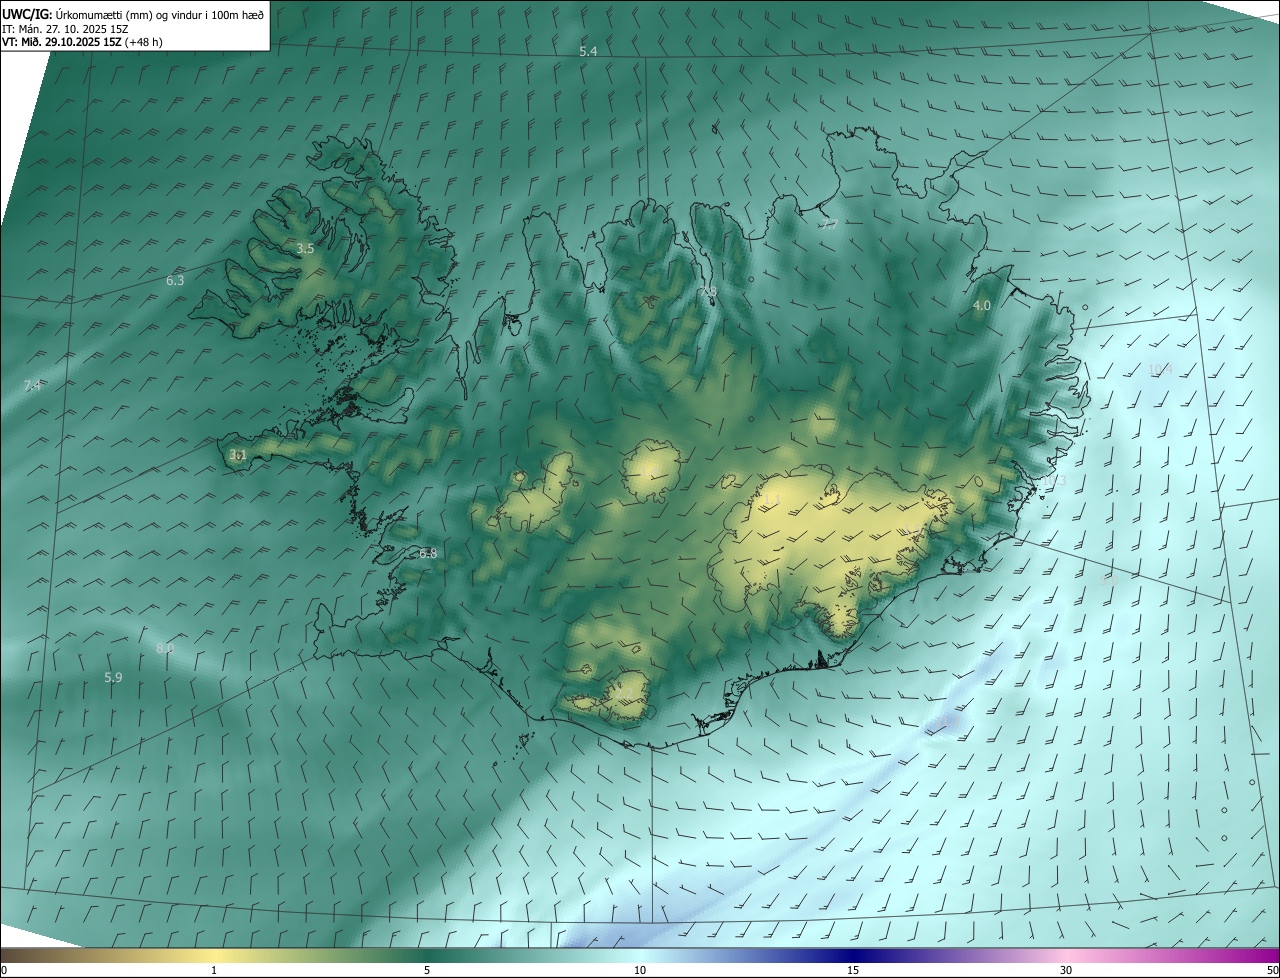Click the 10.4 value off the east coast
Viewport: 1280px width, 978px height.
(1160, 370)
